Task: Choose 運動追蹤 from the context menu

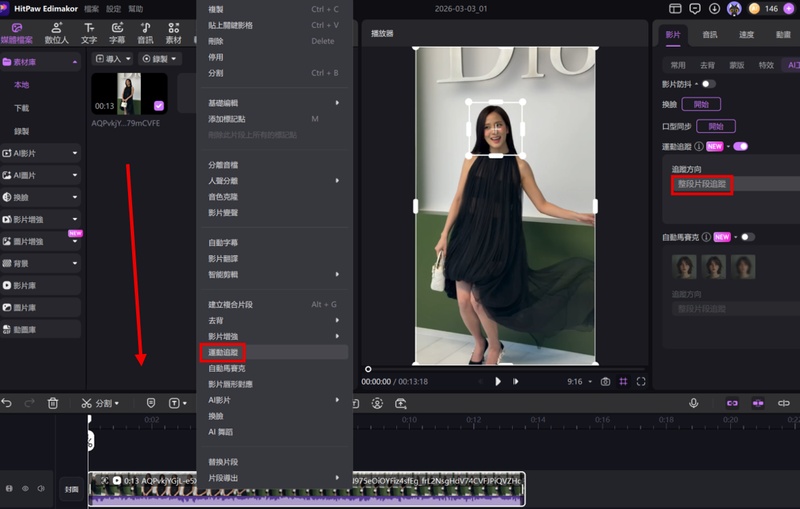Action: pyautogui.click(x=221, y=353)
